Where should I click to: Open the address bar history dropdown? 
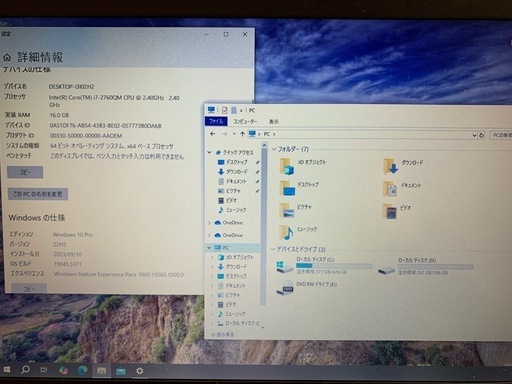[x=474, y=135]
